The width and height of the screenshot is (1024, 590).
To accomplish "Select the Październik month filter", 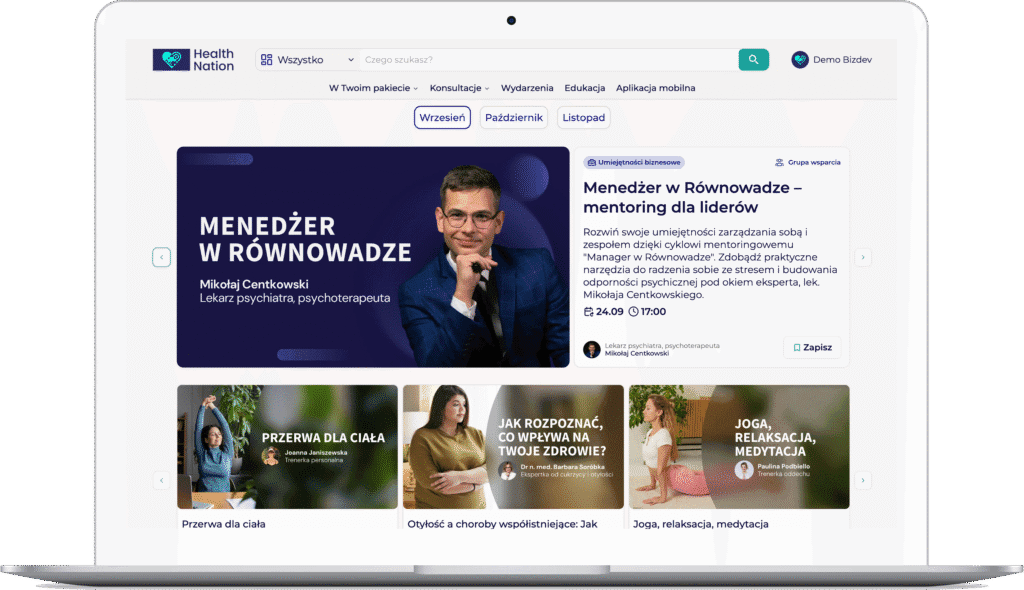I will 514,118.
